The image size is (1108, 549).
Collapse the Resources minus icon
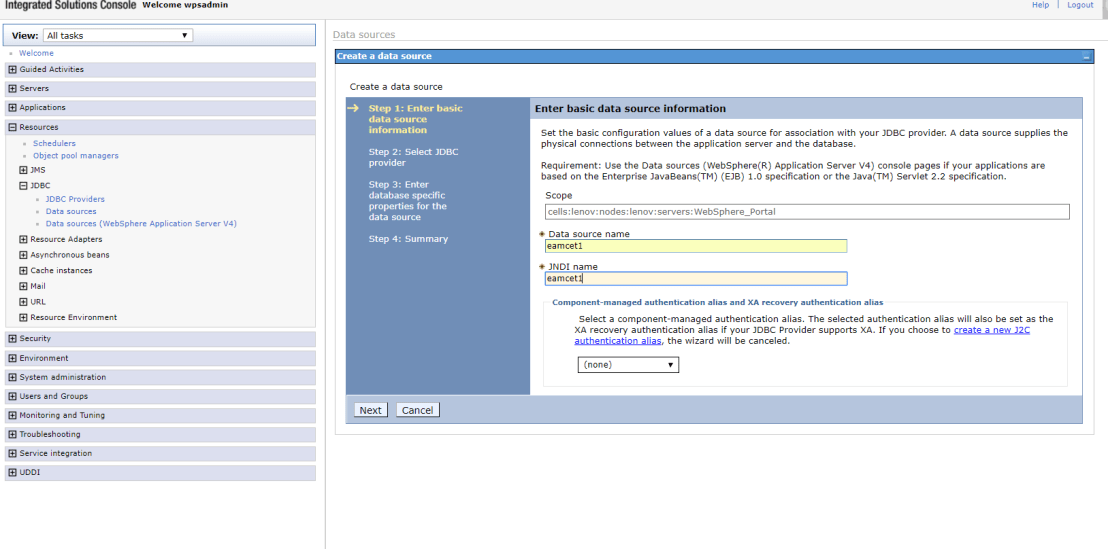coord(12,128)
